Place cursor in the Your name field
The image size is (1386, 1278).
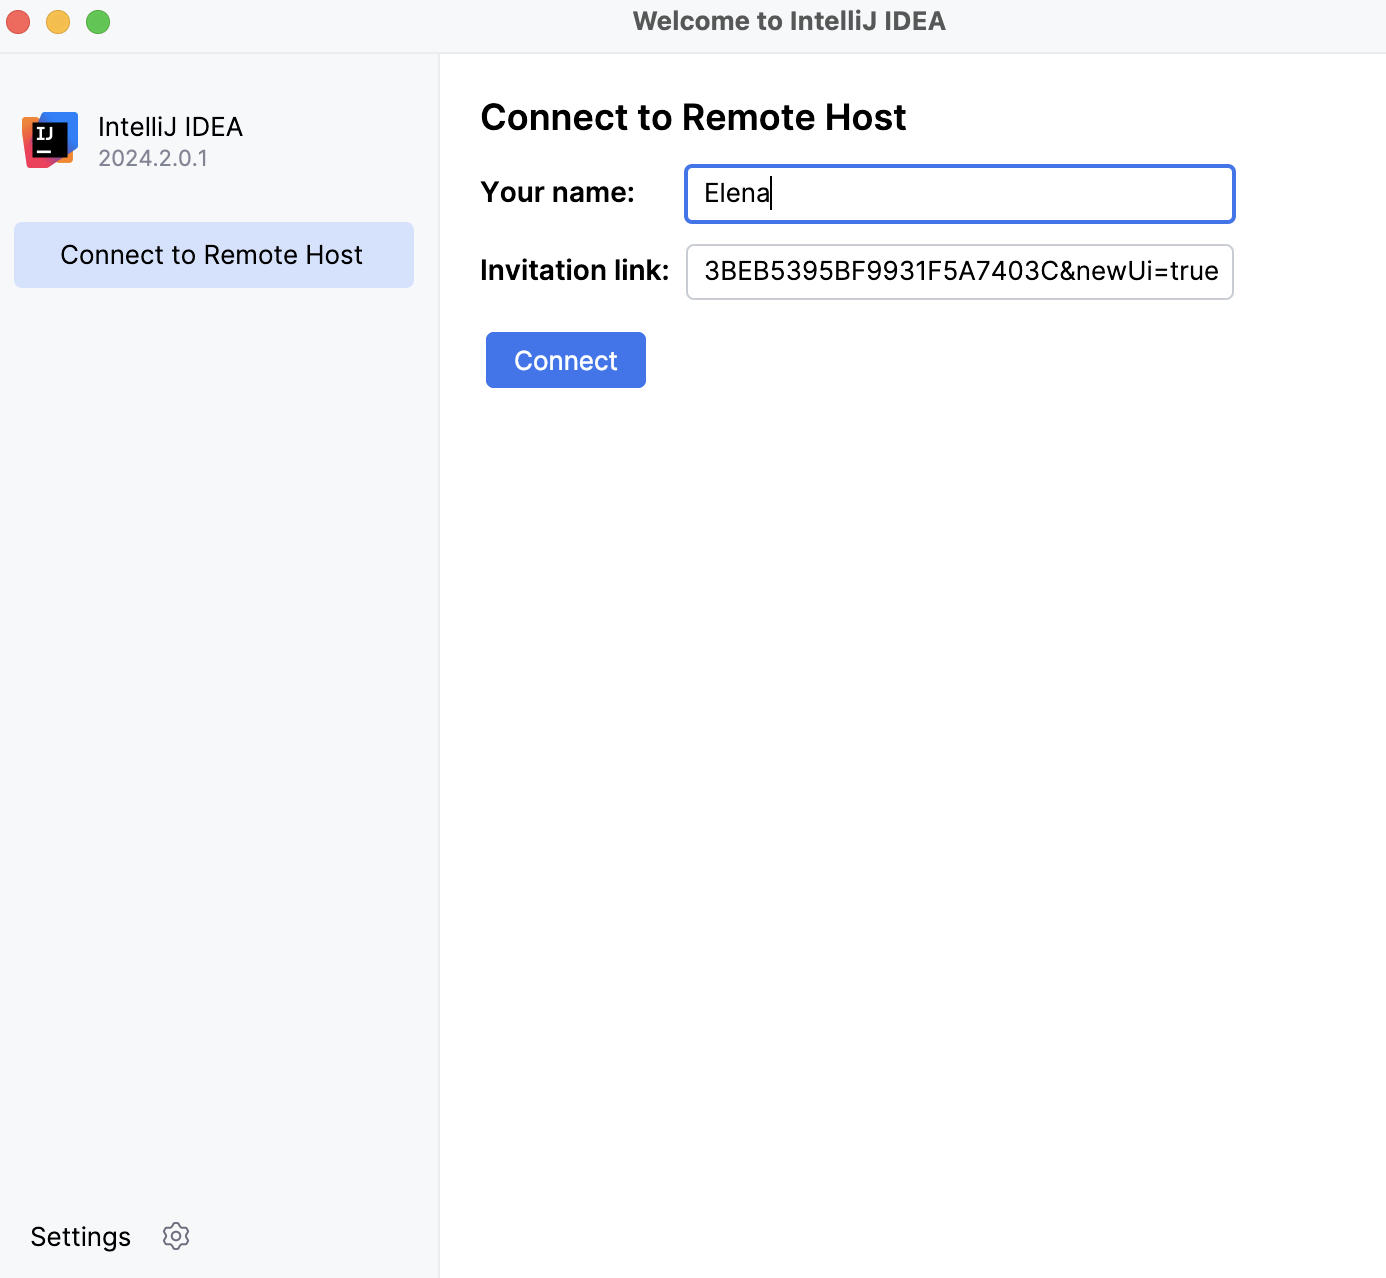959,193
